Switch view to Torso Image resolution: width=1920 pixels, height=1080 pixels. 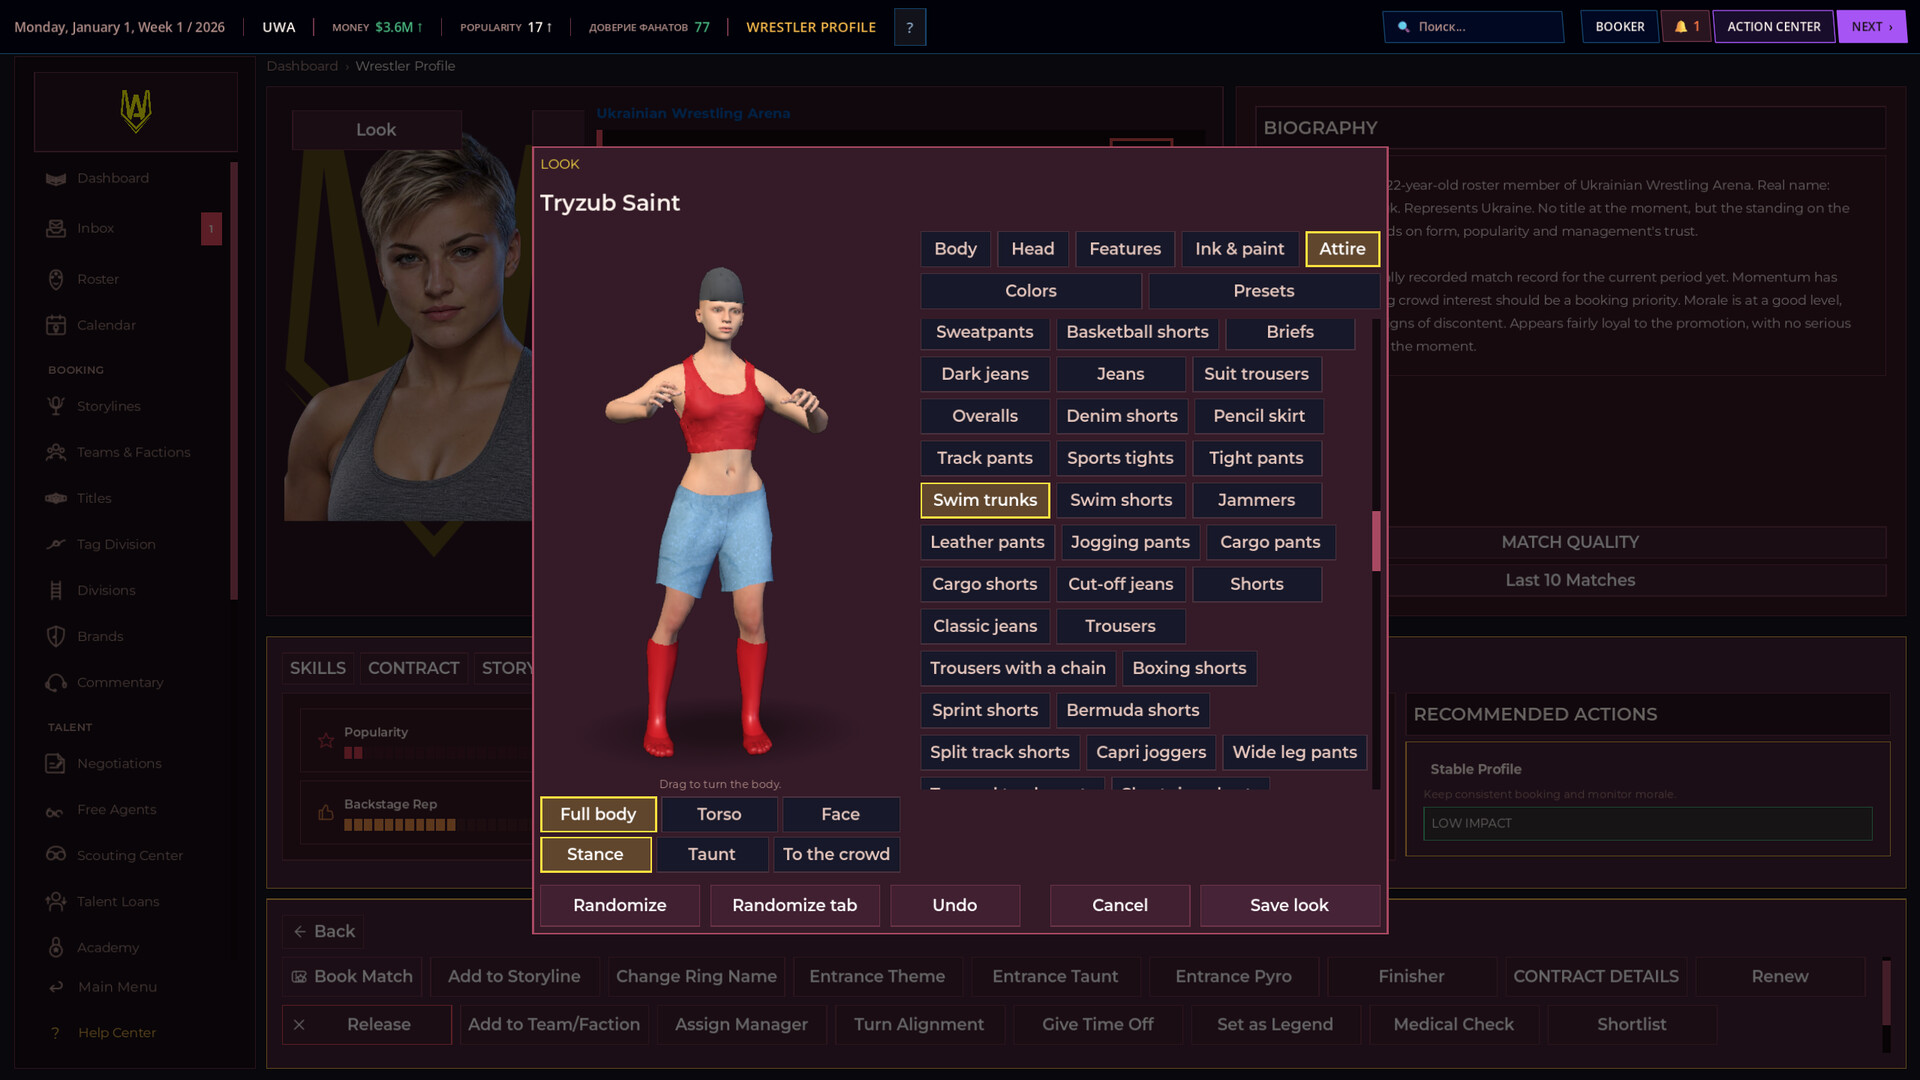click(x=719, y=814)
